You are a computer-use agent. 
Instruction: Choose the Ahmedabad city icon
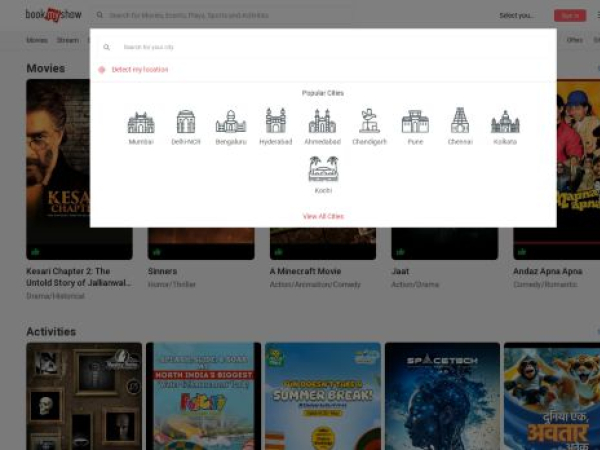pos(322,121)
